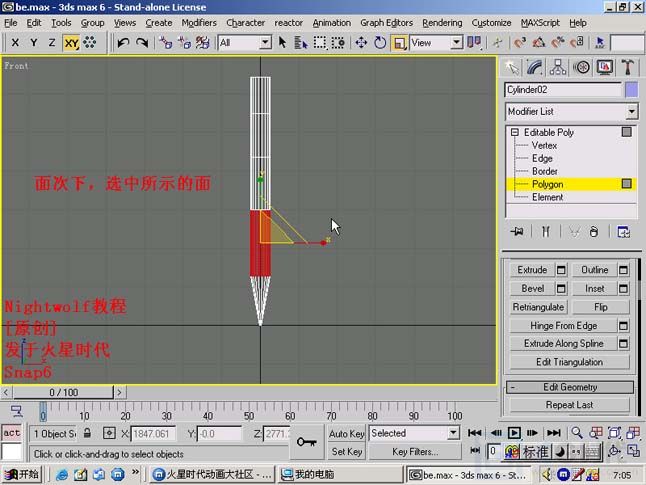Activate the viewport Zoom magnifier tool
Image resolution: width=646 pixels, height=485 pixels.
577,433
